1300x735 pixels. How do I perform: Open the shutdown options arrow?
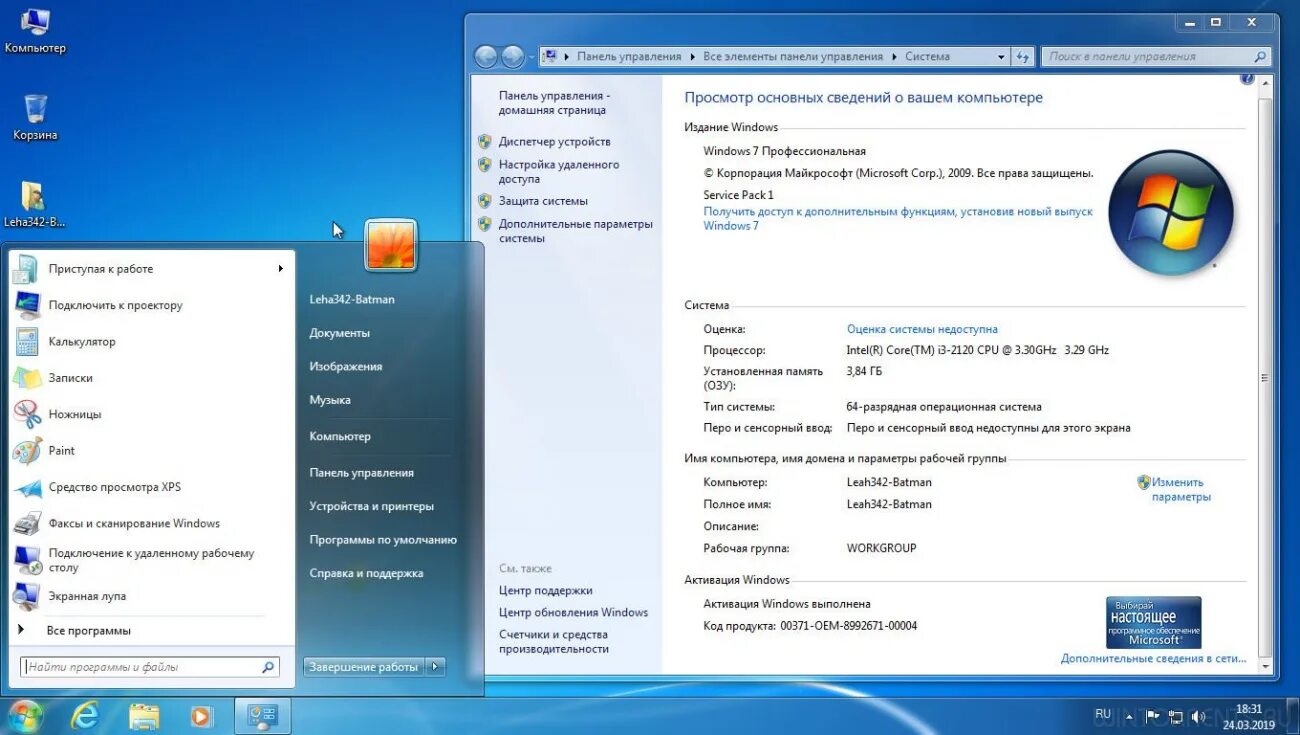click(x=435, y=667)
